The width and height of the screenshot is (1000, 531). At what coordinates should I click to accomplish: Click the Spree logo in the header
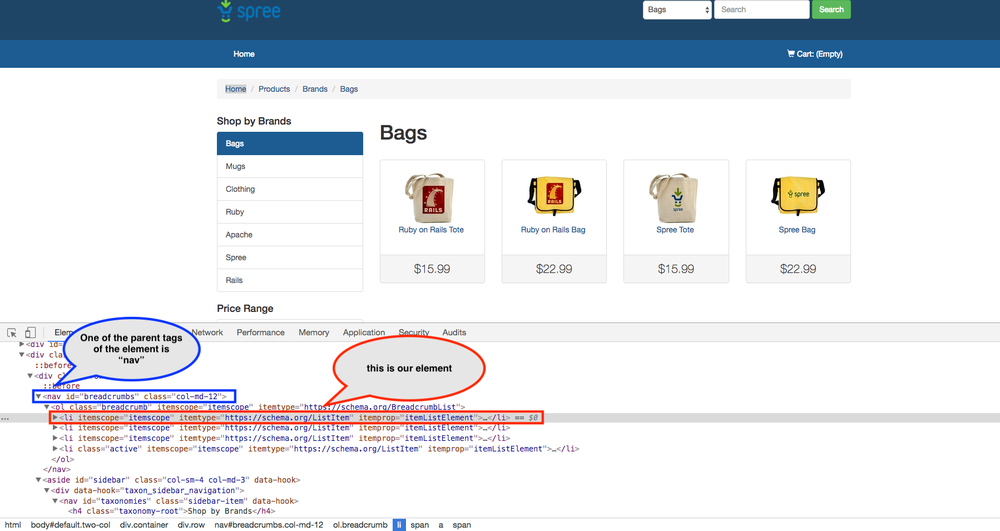(249, 11)
